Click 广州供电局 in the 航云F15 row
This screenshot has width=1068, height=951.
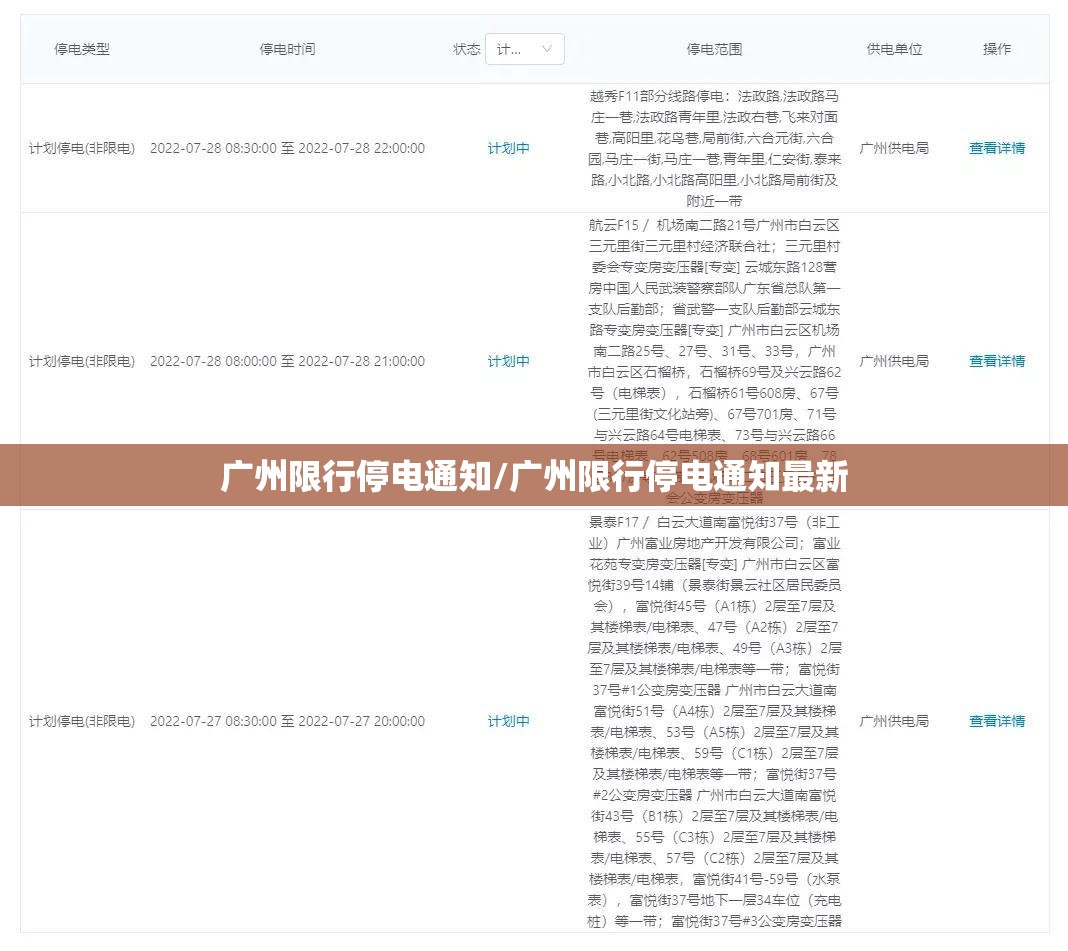tap(894, 361)
